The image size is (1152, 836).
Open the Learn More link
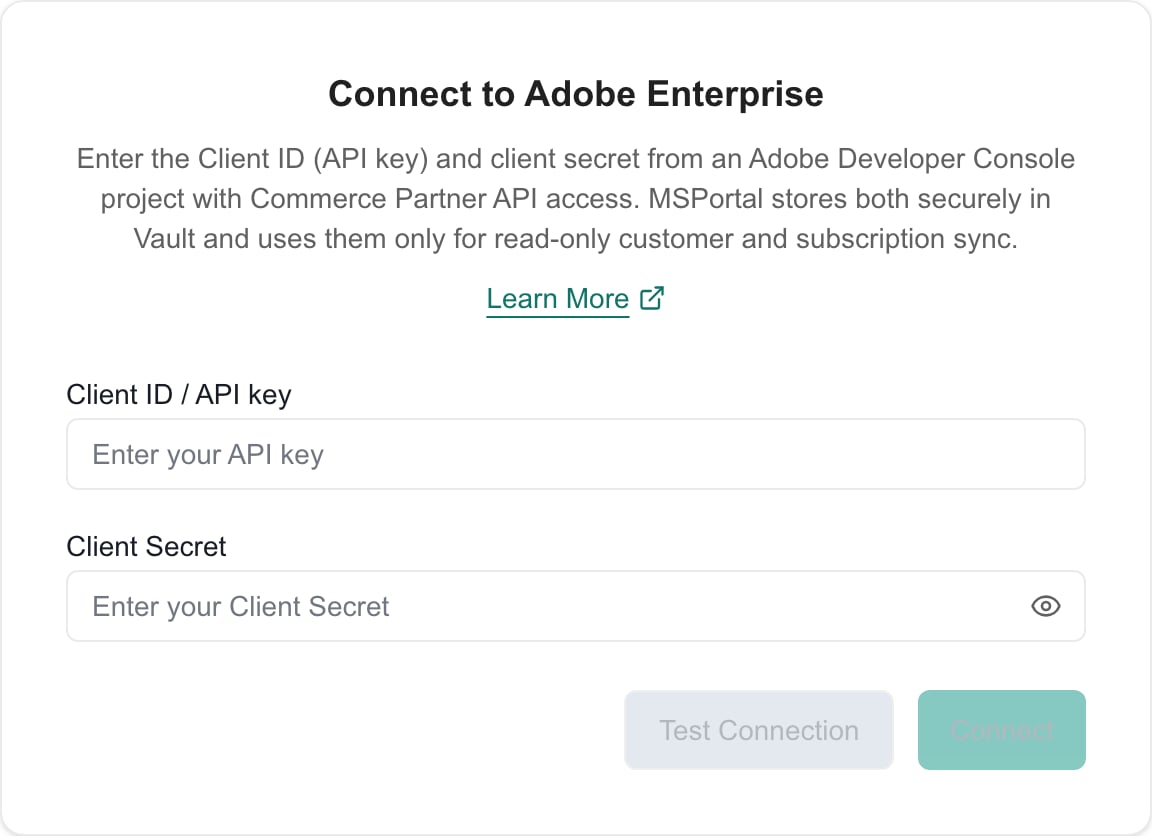click(x=558, y=299)
